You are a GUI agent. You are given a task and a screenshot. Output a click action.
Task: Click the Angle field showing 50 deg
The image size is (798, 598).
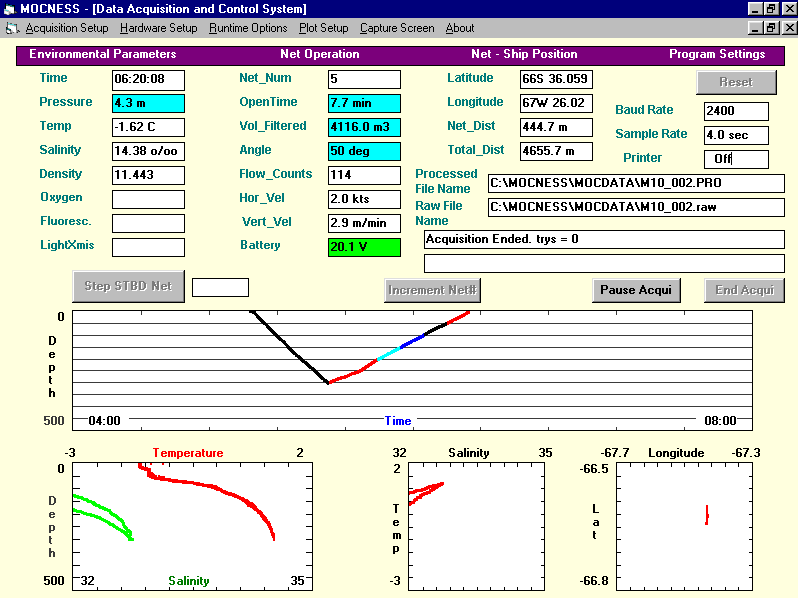pos(364,151)
